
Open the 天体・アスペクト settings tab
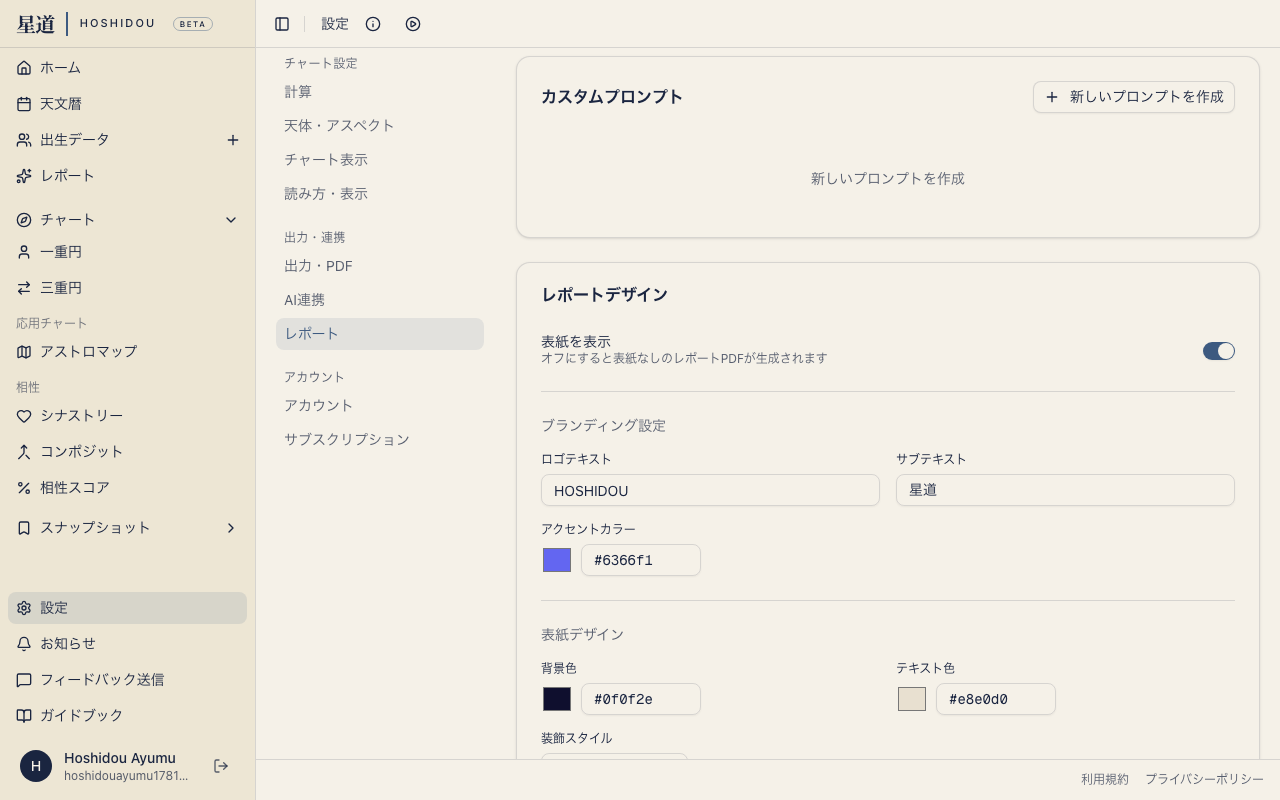(x=380, y=126)
